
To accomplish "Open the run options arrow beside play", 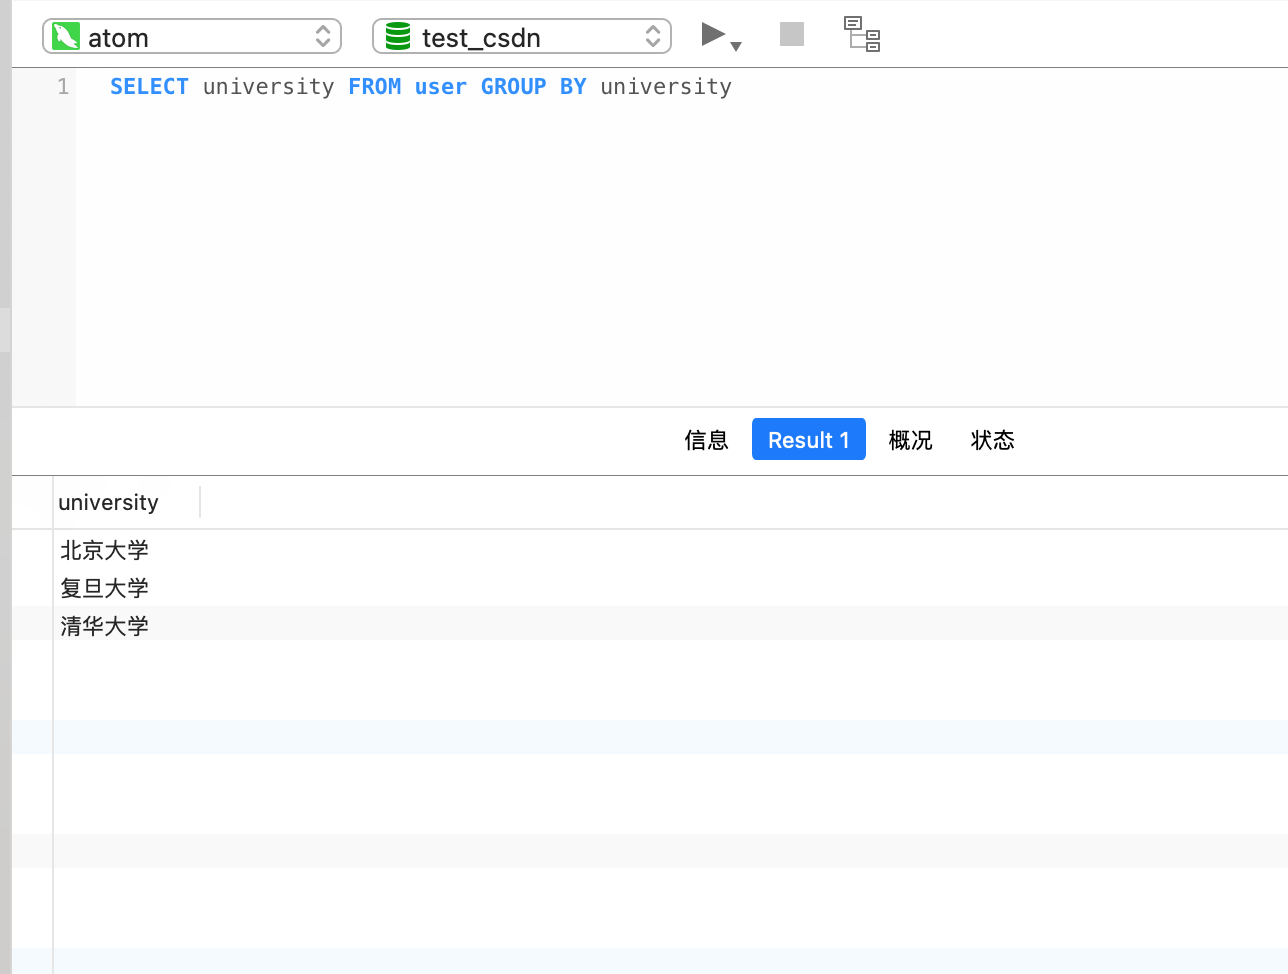I will [736, 46].
